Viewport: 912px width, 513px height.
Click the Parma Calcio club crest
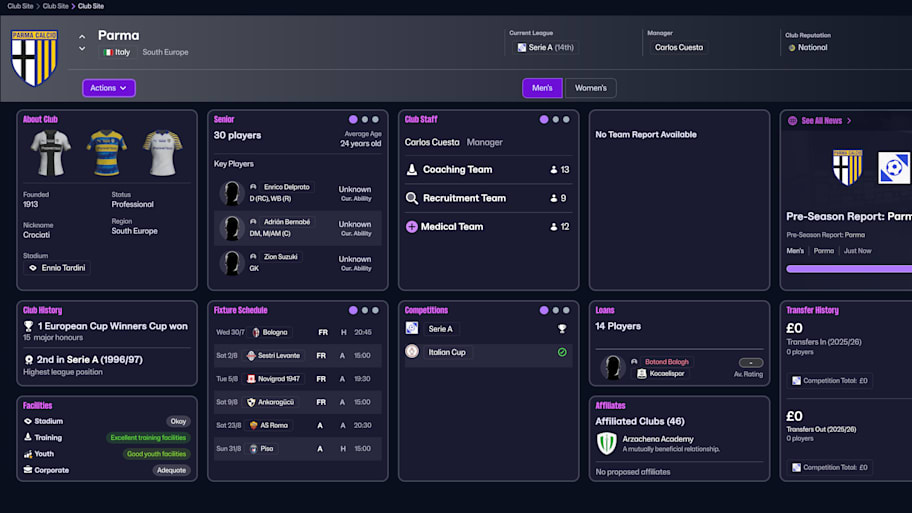tap(34, 57)
